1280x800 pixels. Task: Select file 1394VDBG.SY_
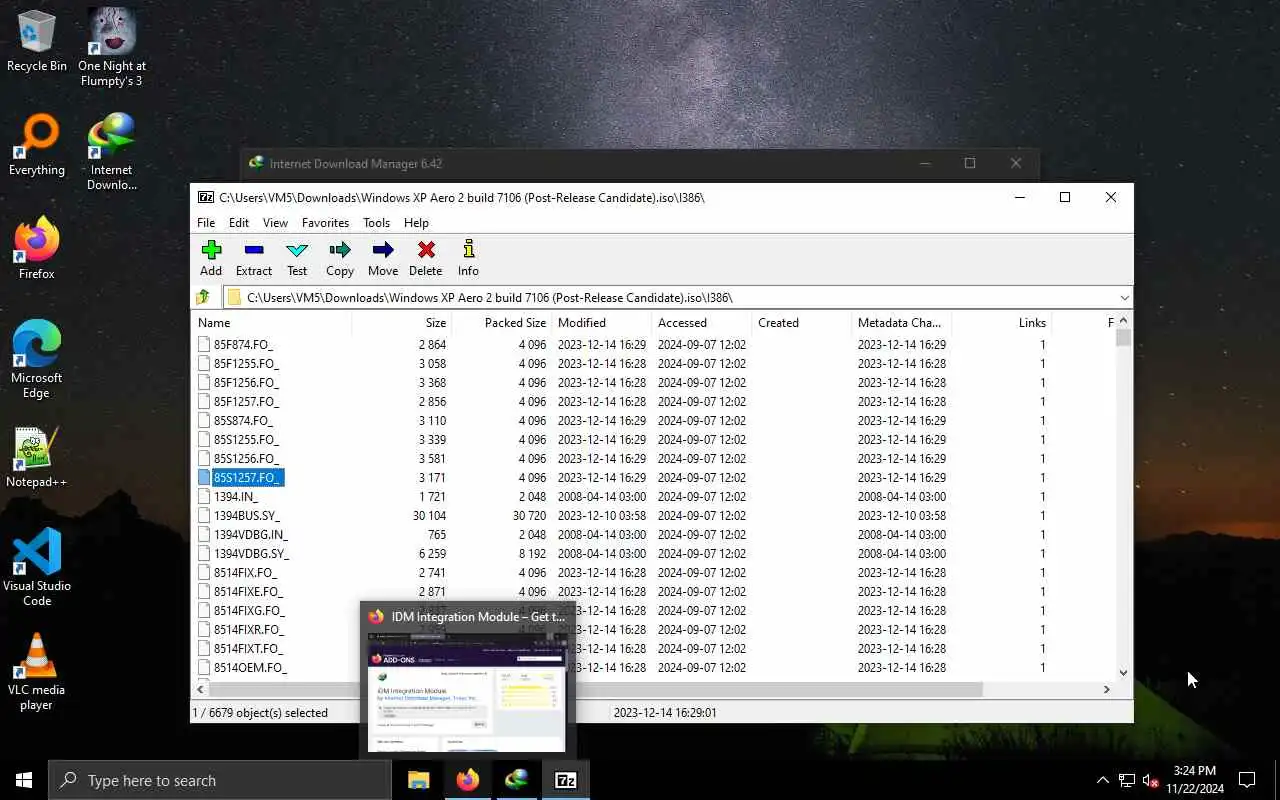(251, 553)
